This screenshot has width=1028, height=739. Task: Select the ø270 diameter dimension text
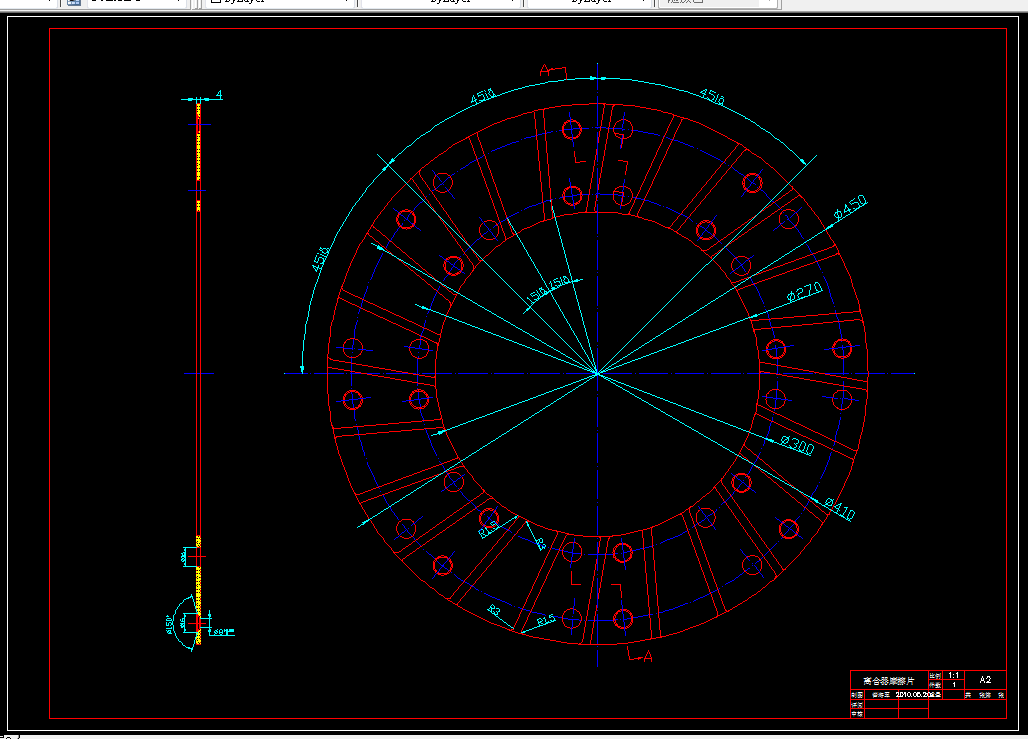pos(804,292)
